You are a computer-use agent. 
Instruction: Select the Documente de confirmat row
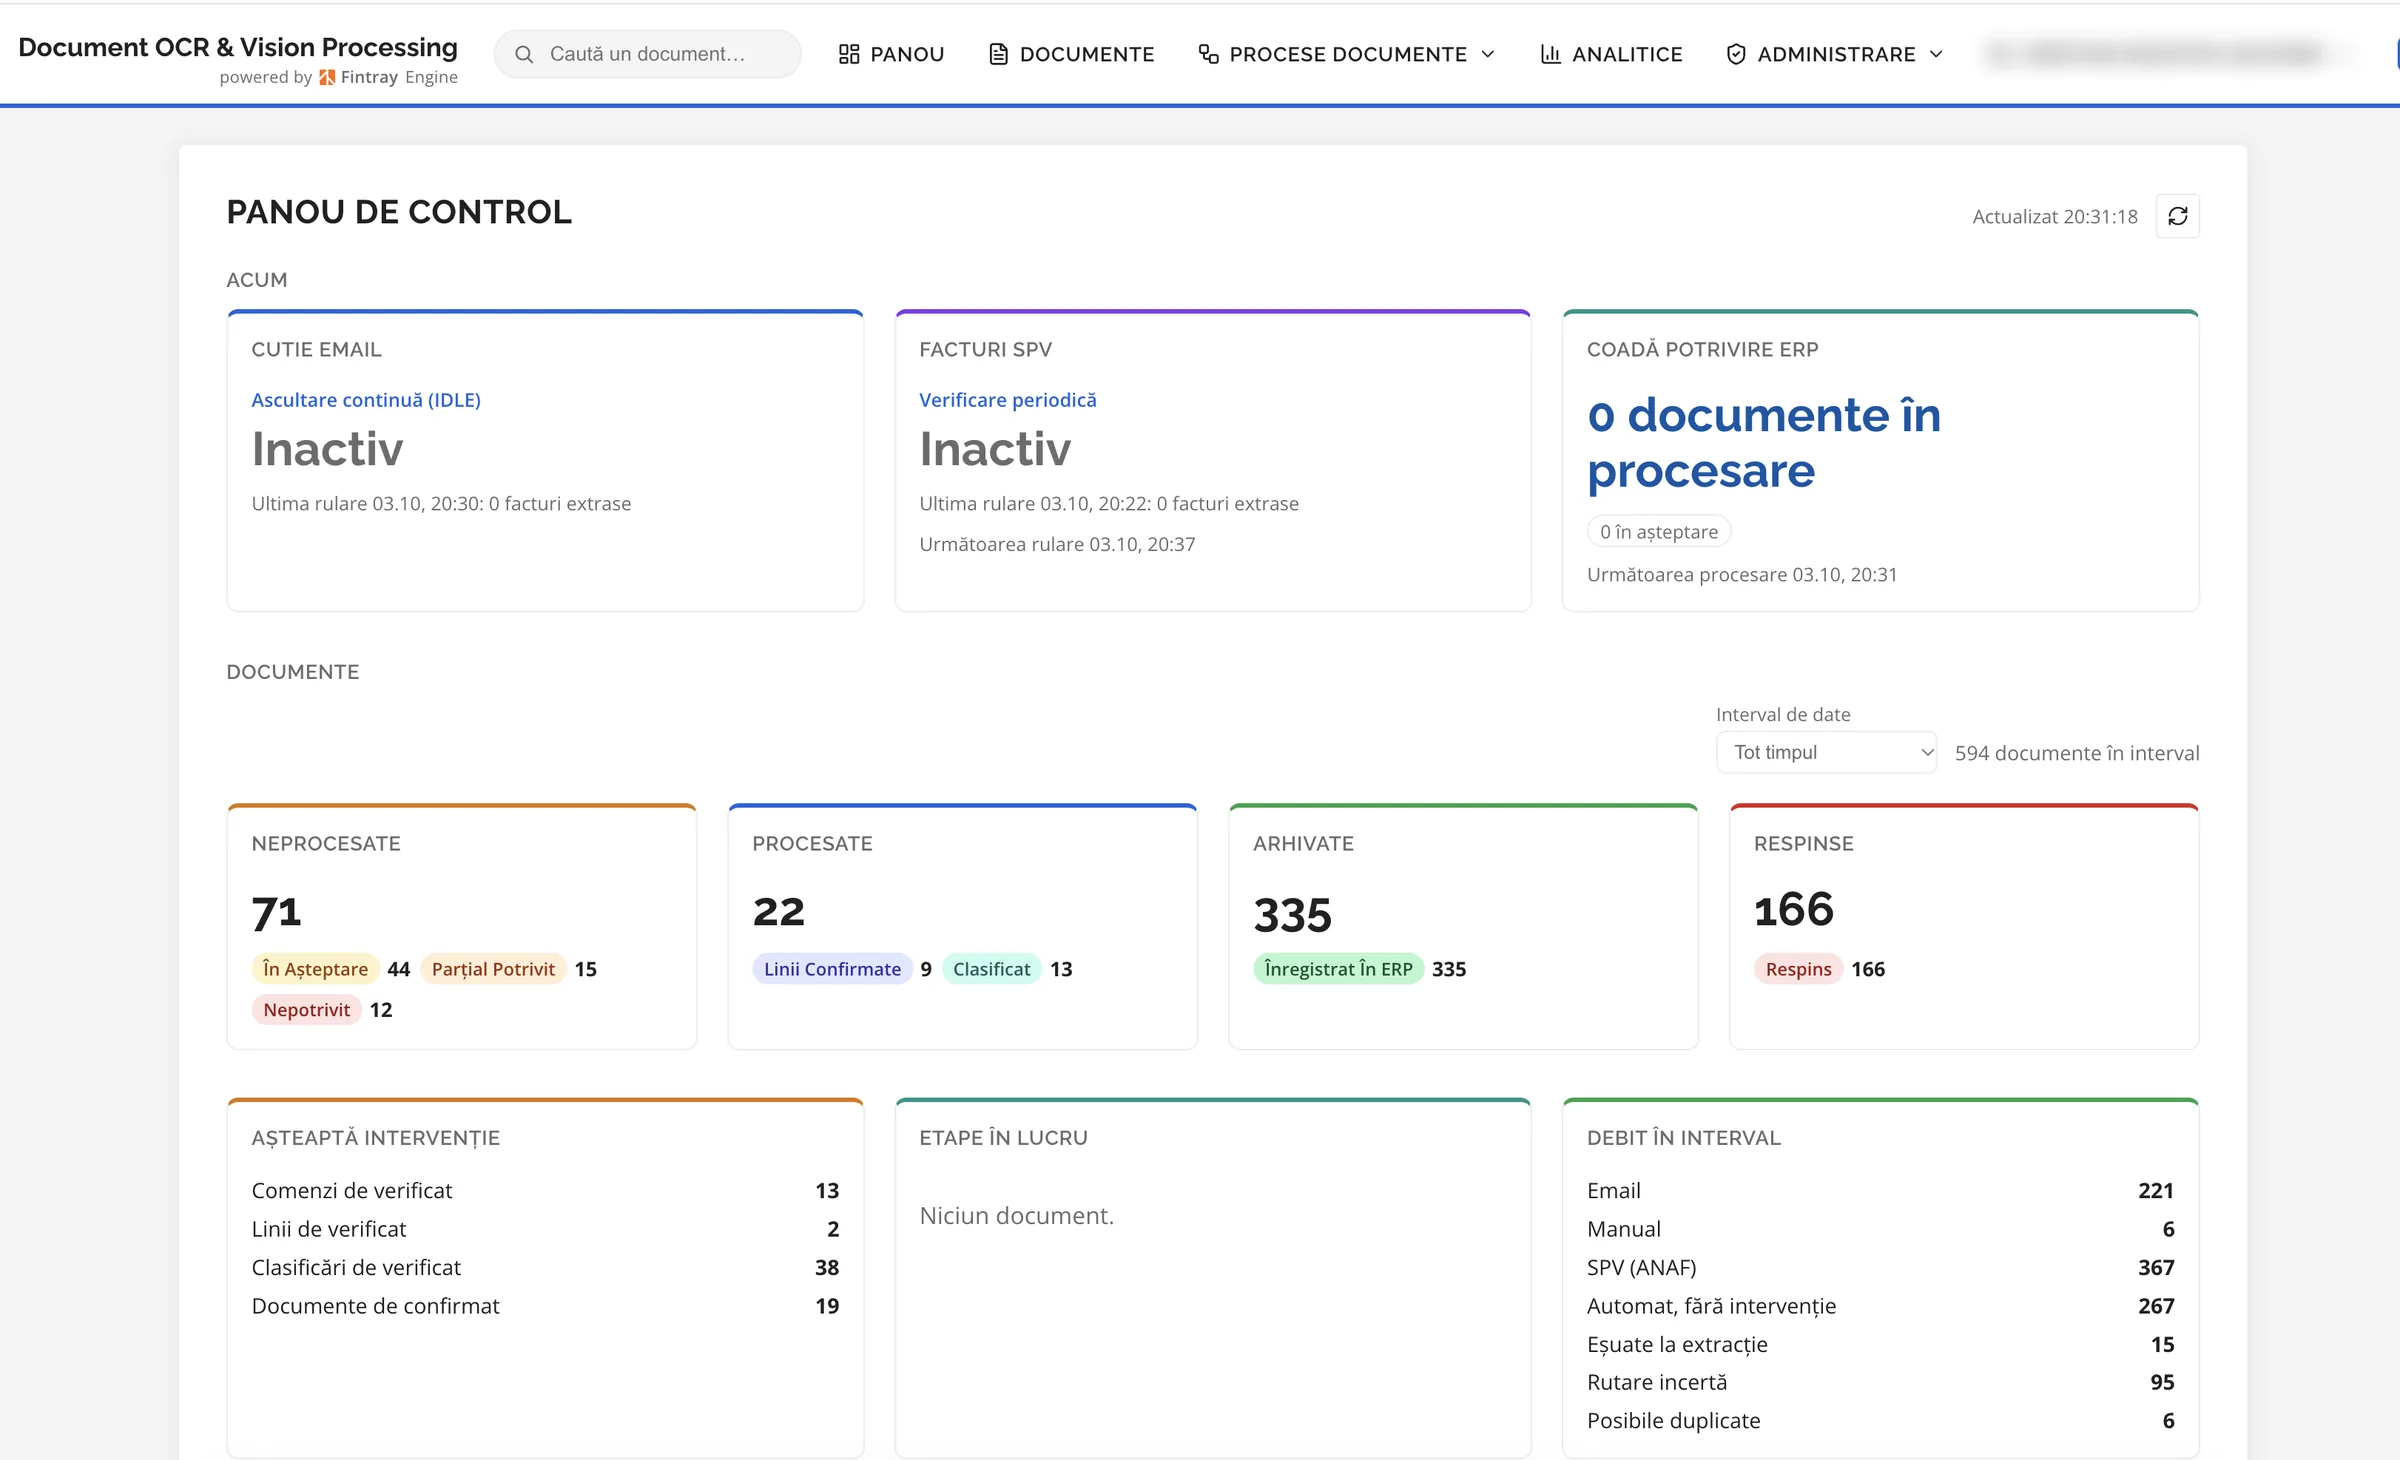coord(545,1306)
